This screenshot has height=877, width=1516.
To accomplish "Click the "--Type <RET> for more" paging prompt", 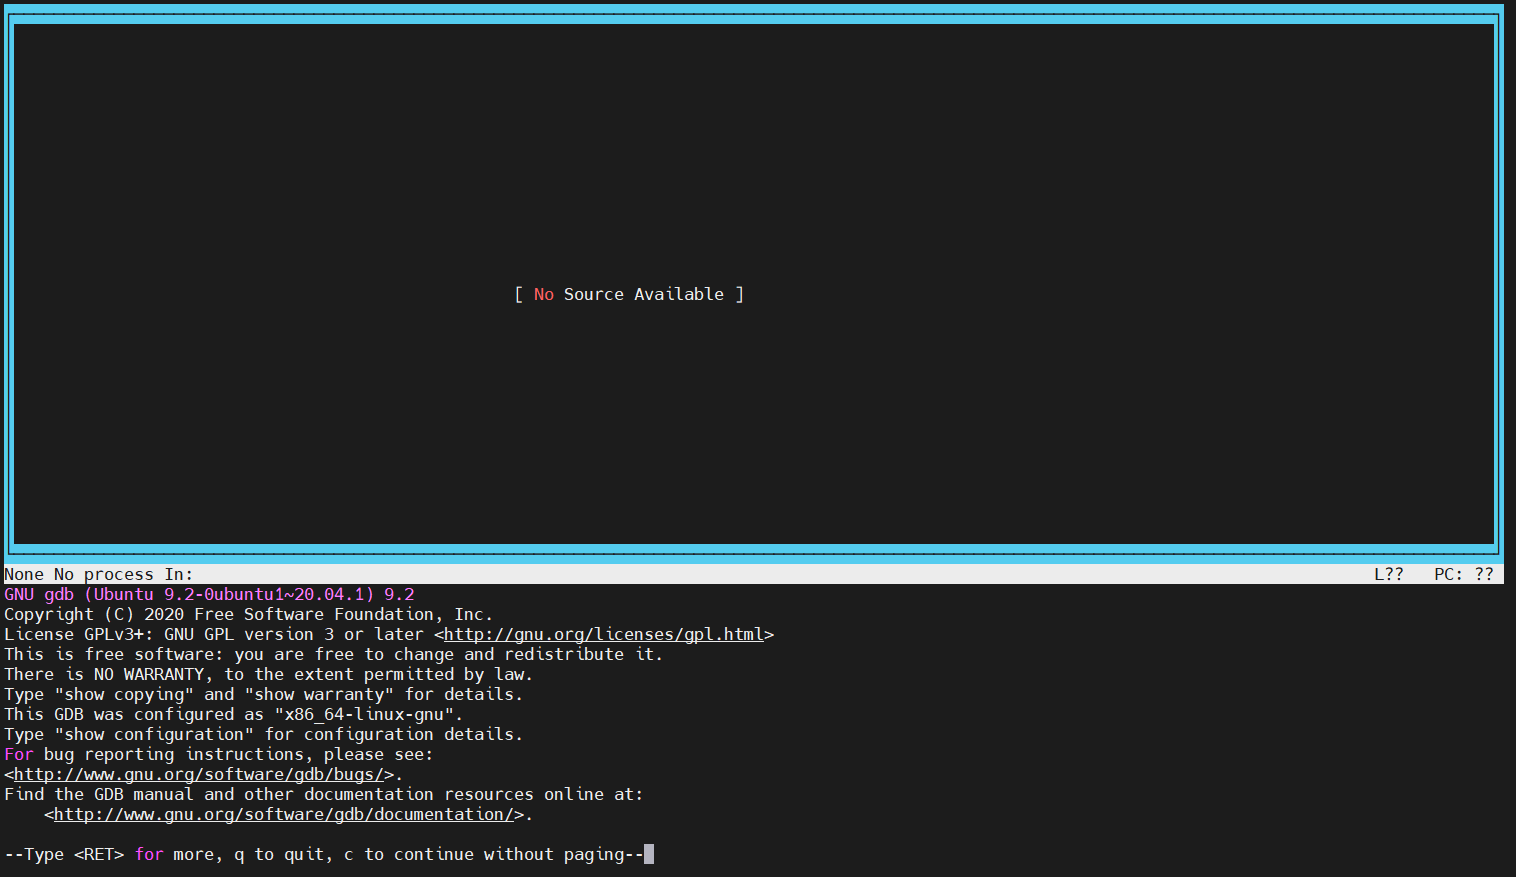I will pyautogui.click(x=323, y=854).
